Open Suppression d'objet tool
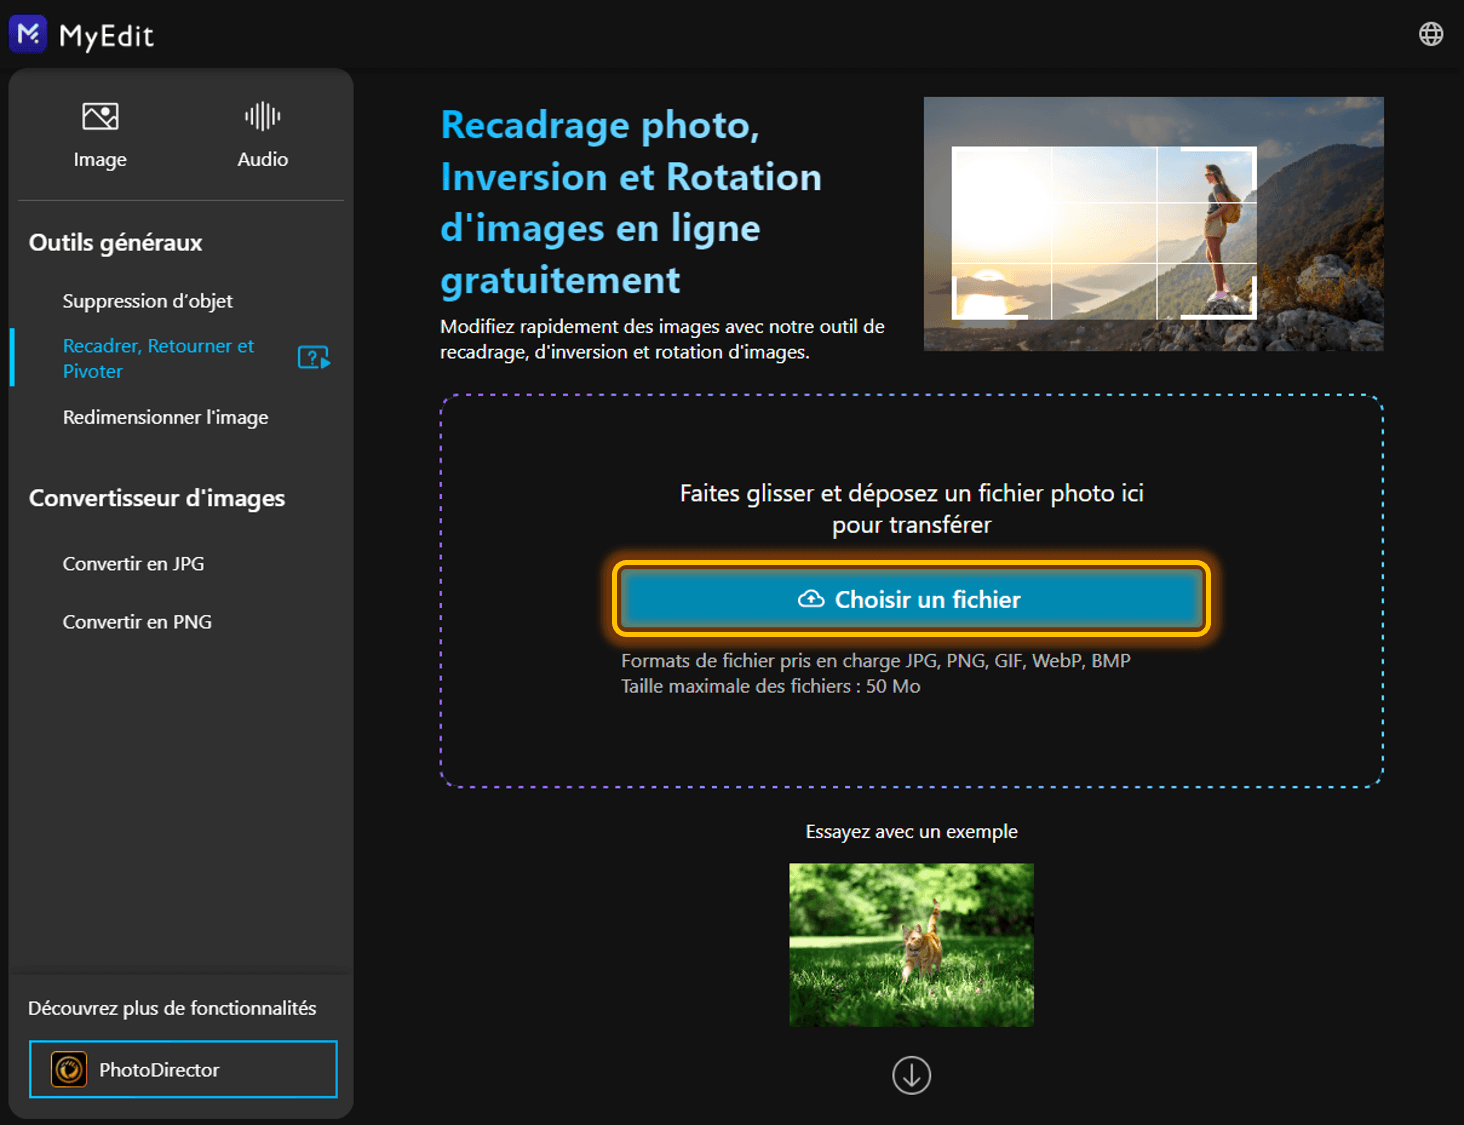Viewport: 1464px width, 1125px height. [x=147, y=301]
